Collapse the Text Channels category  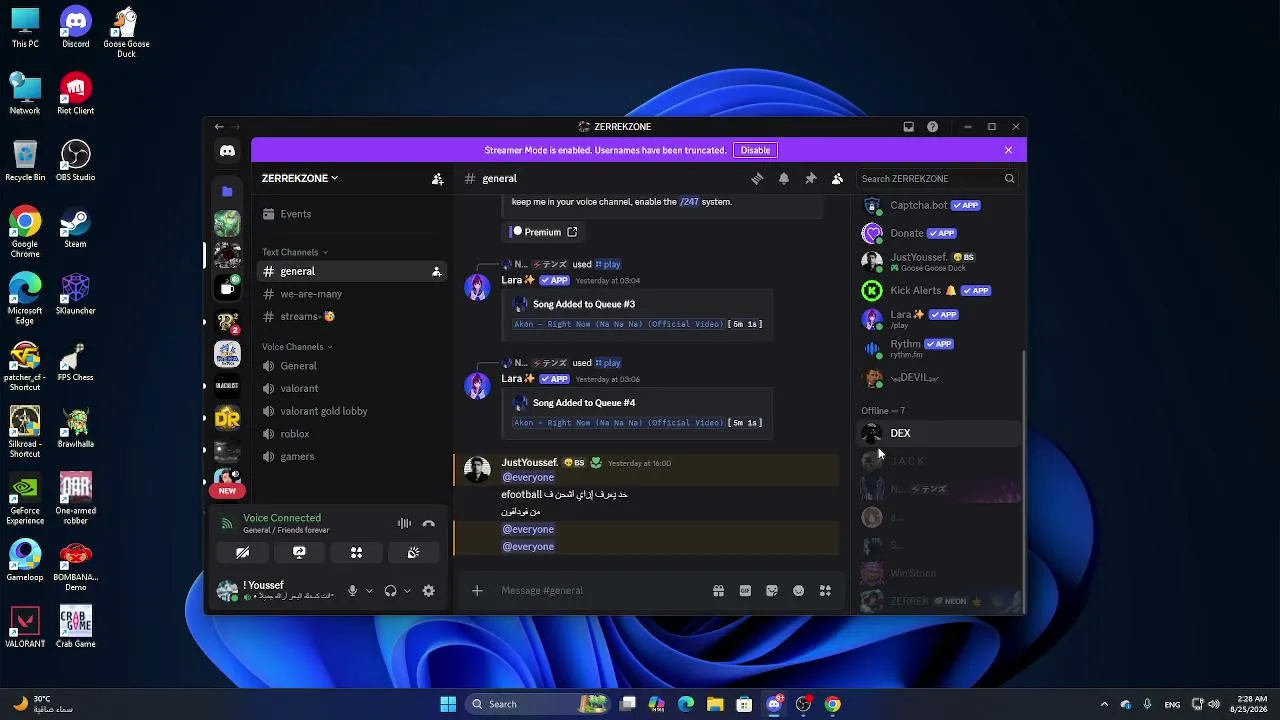point(295,252)
